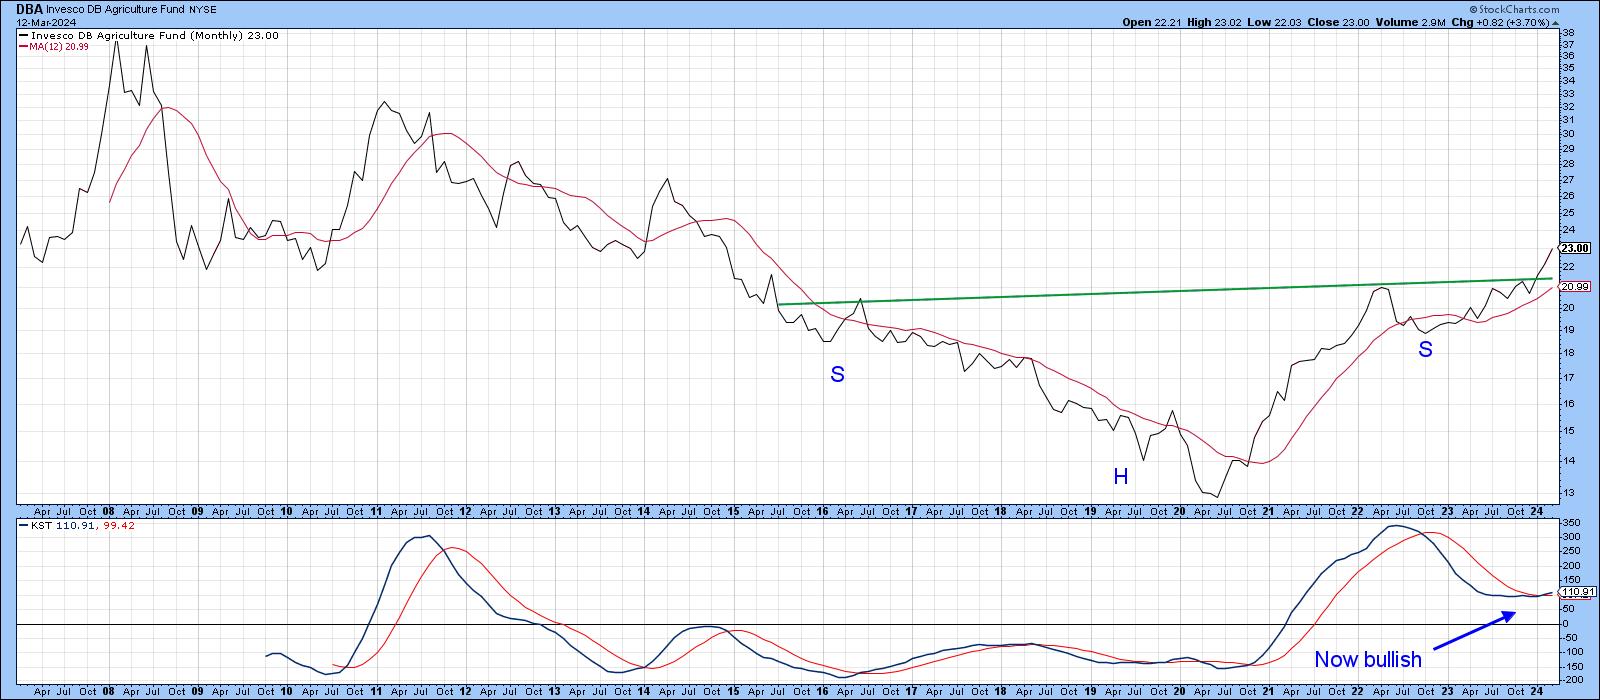Click the "H" head pattern label
1600x700 pixels.
pyautogui.click(x=1121, y=477)
